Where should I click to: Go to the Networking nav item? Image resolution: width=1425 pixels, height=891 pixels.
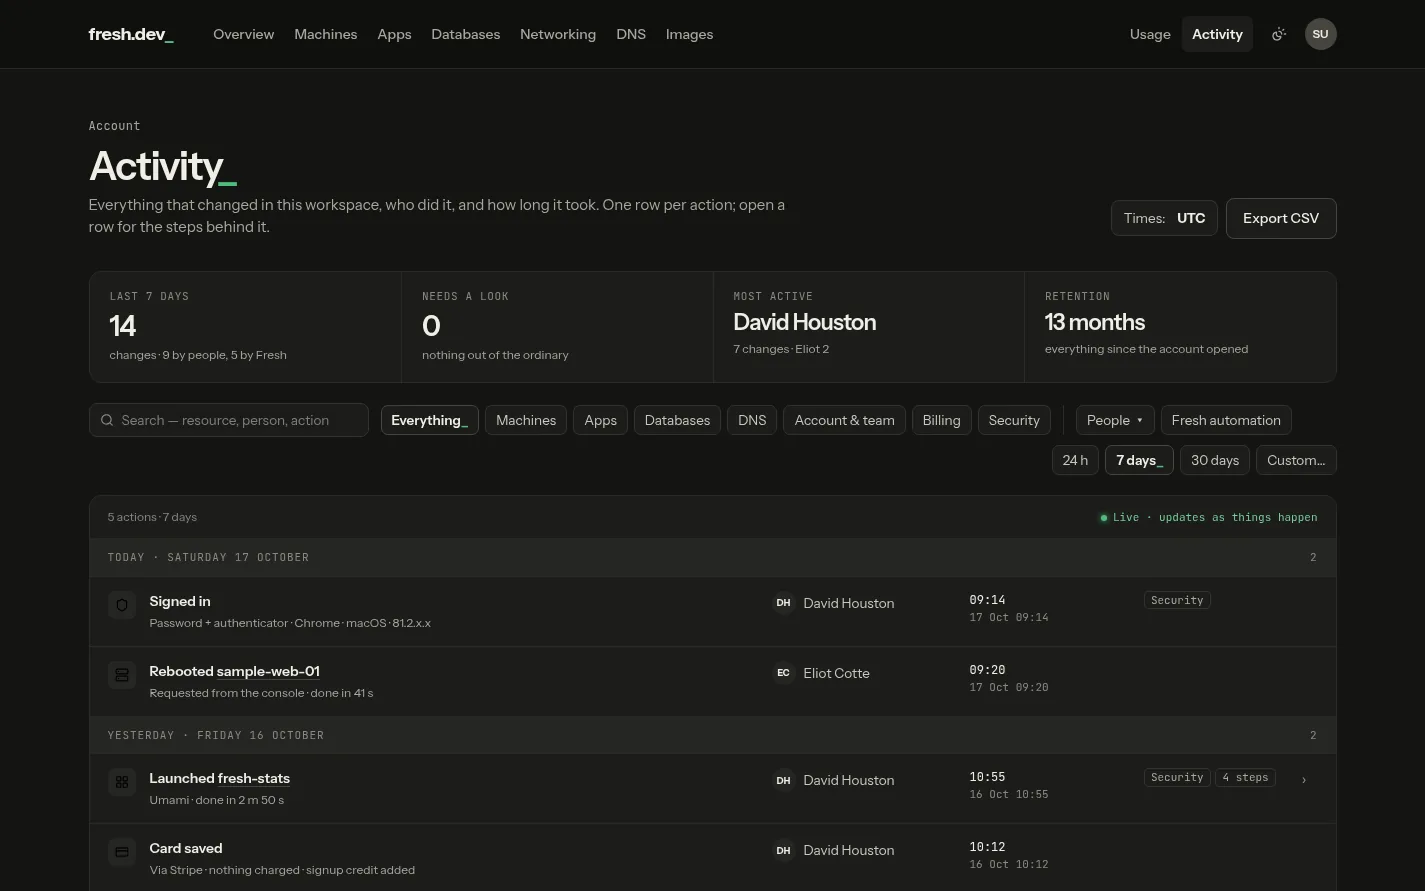tap(558, 34)
